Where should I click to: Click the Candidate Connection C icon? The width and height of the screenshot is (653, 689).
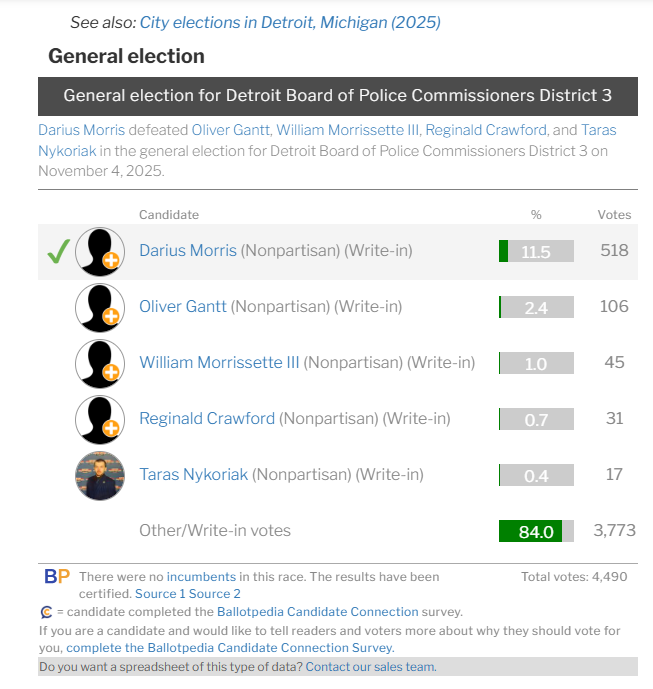[x=46, y=612]
